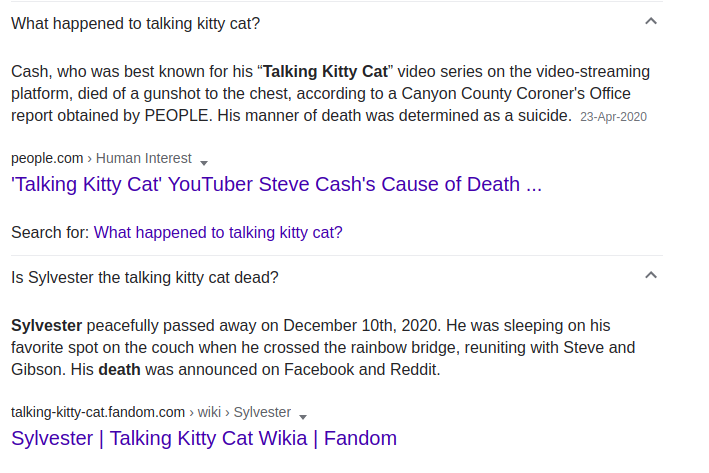The image size is (709, 473).
Task: Open Sylvester | Talking Kitty Cat Wikia | Fandom link
Action: pyautogui.click(x=204, y=438)
